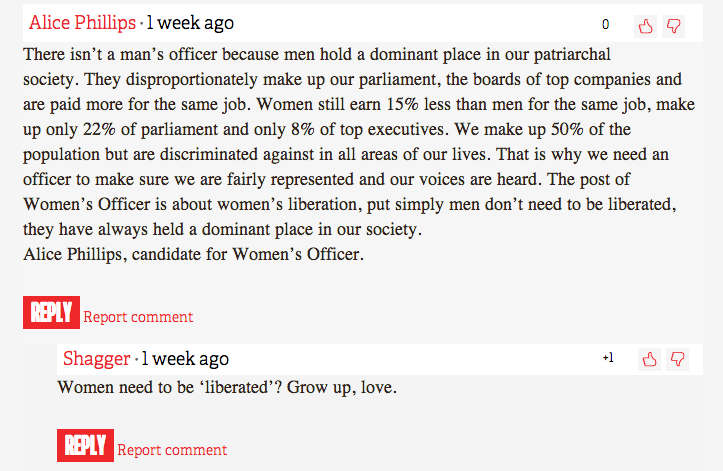The height and width of the screenshot is (471, 723).
Task: Reply to Alice Phillips' comment
Action: point(51,314)
